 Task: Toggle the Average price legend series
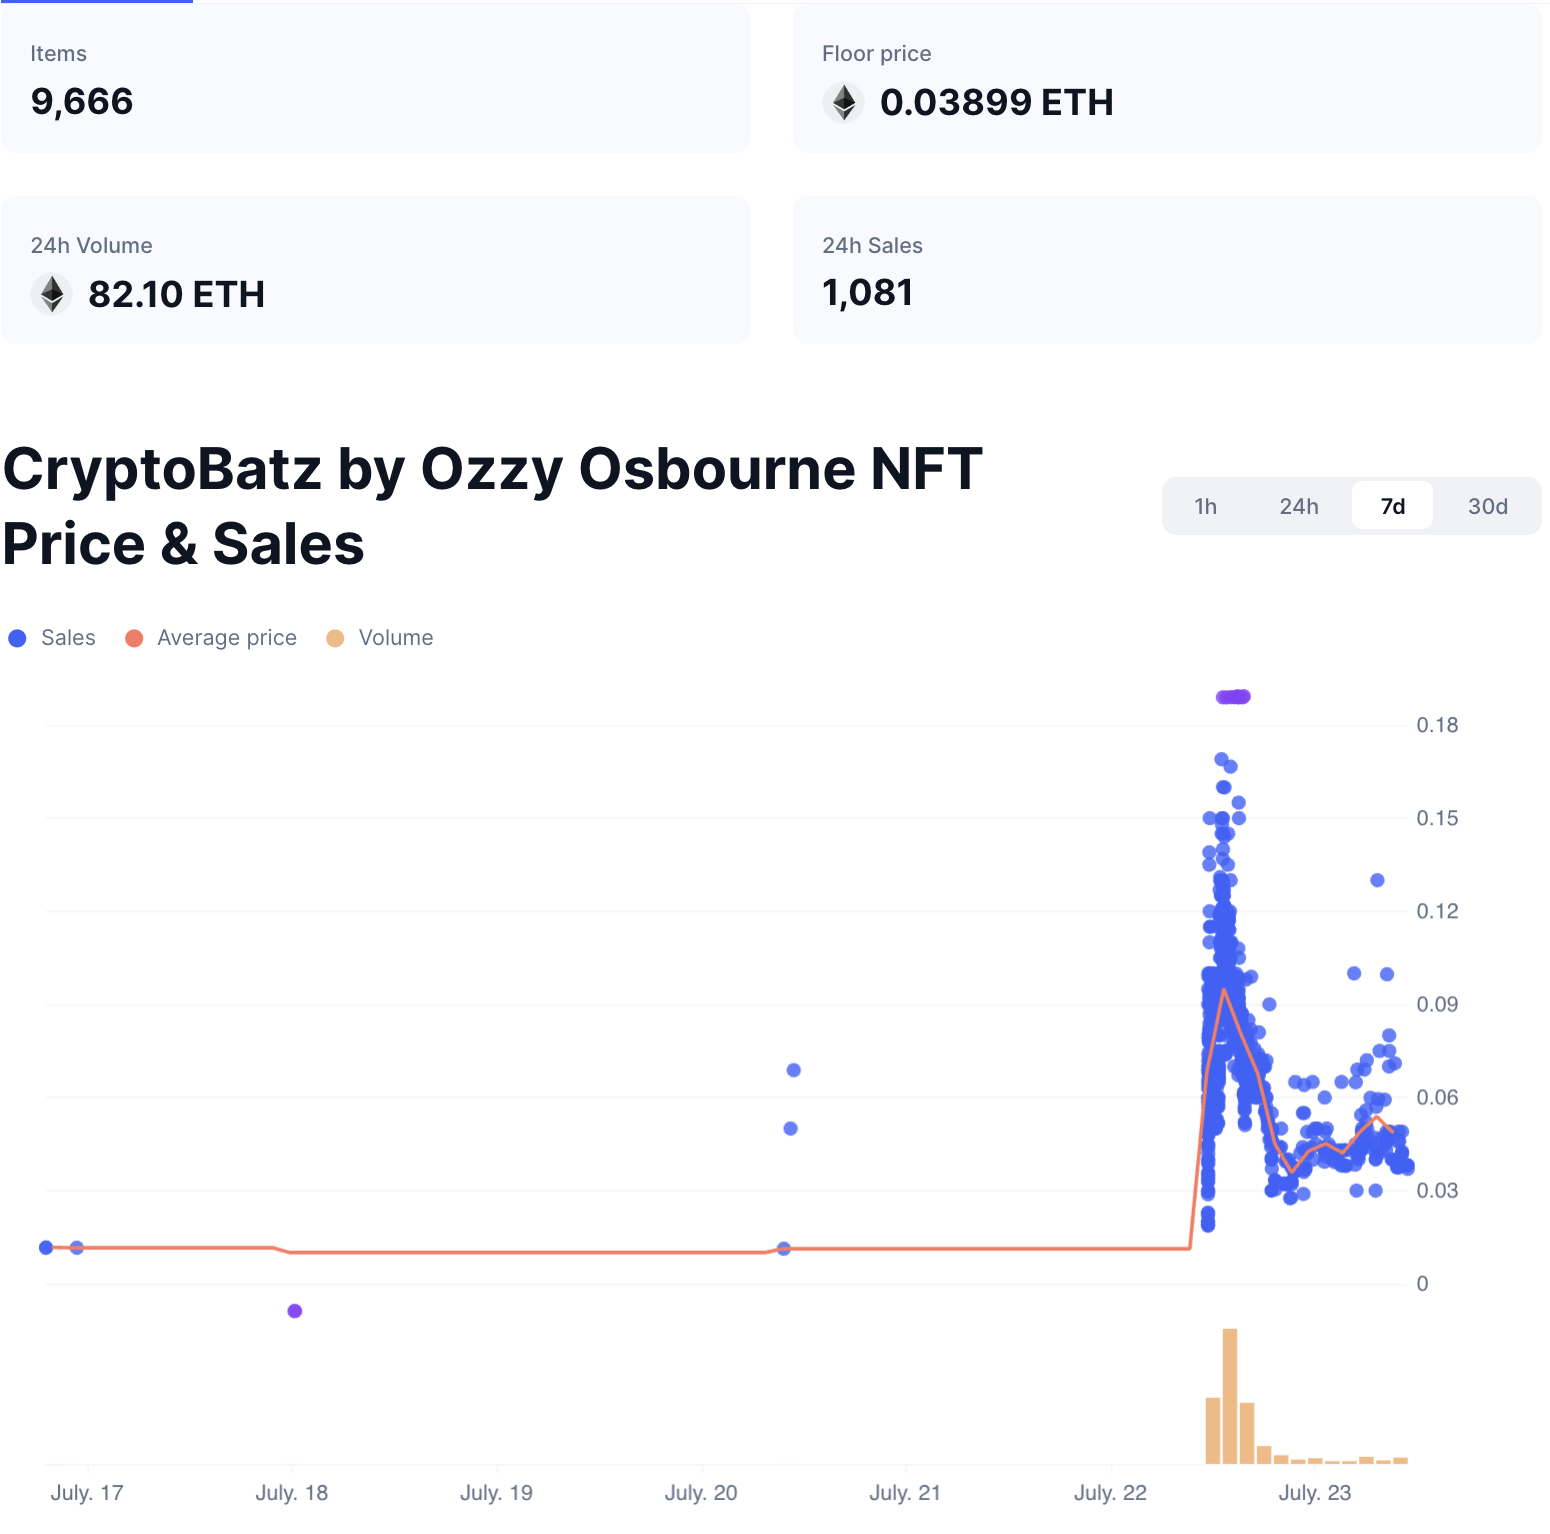click(x=226, y=638)
